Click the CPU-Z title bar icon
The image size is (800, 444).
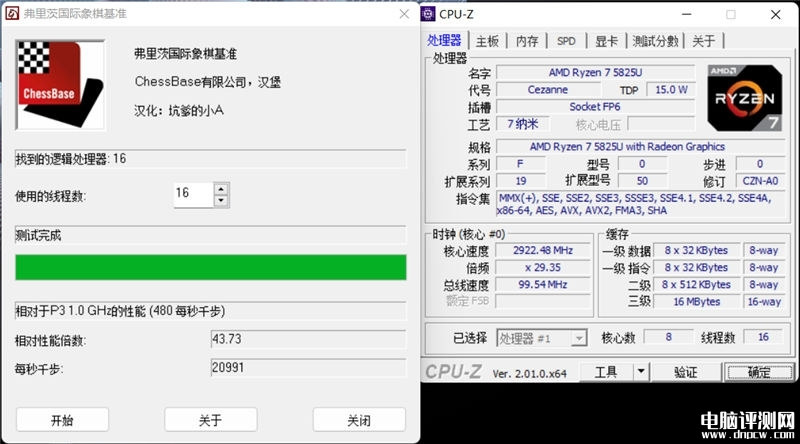tap(428, 14)
